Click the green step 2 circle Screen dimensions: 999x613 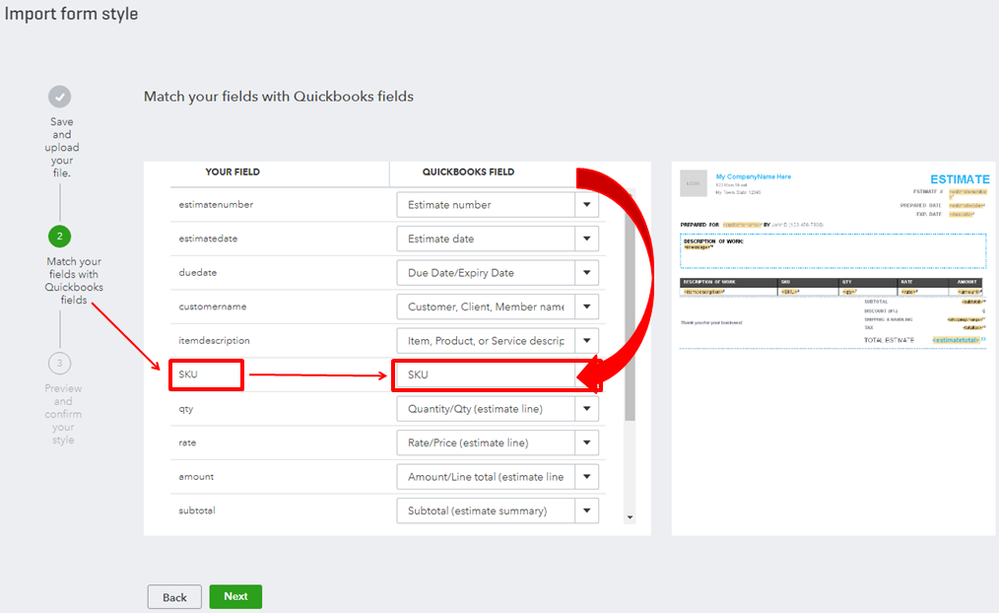[60, 237]
